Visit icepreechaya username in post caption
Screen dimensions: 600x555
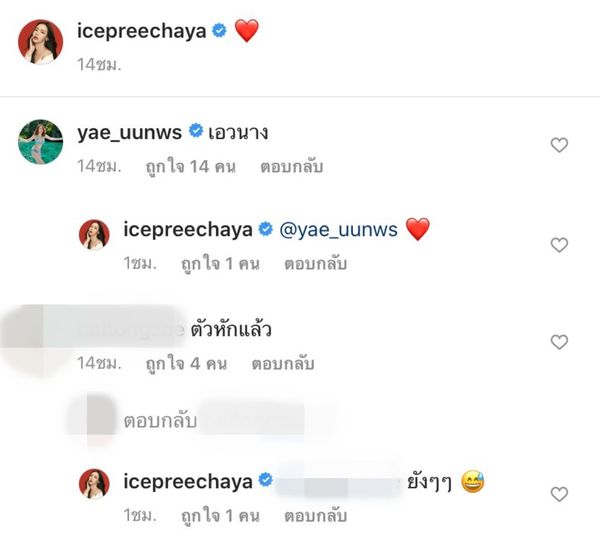(x=142, y=31)
